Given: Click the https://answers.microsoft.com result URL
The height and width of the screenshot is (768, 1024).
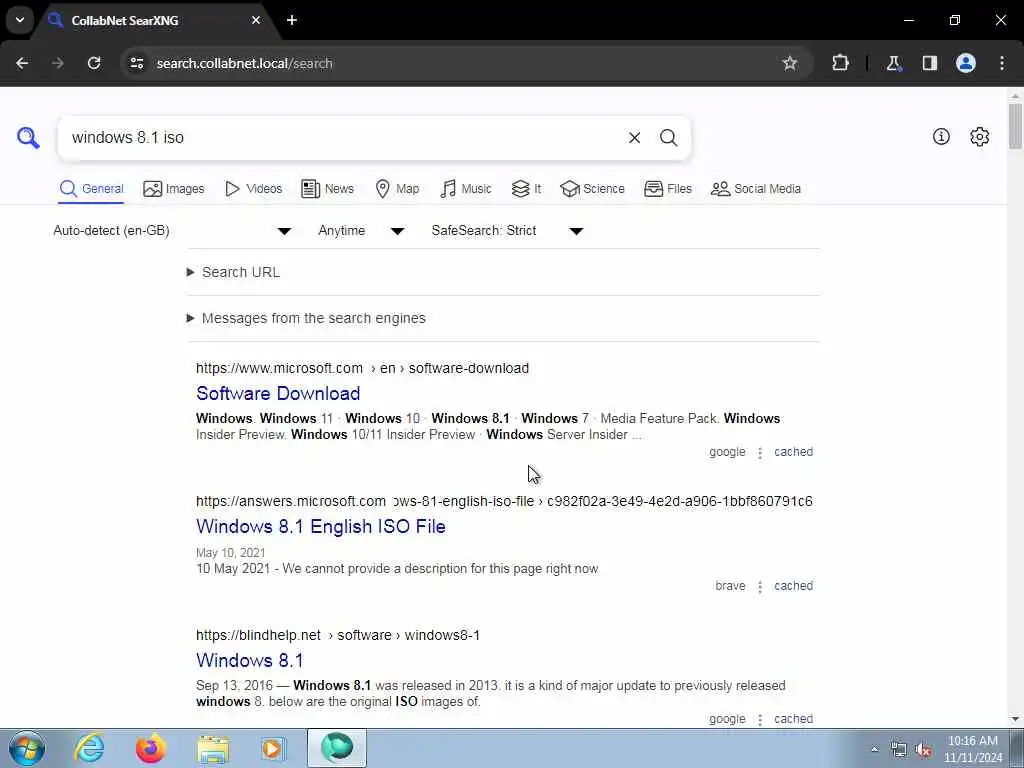Looking at the screenshot, I should (x=504, y=502).
